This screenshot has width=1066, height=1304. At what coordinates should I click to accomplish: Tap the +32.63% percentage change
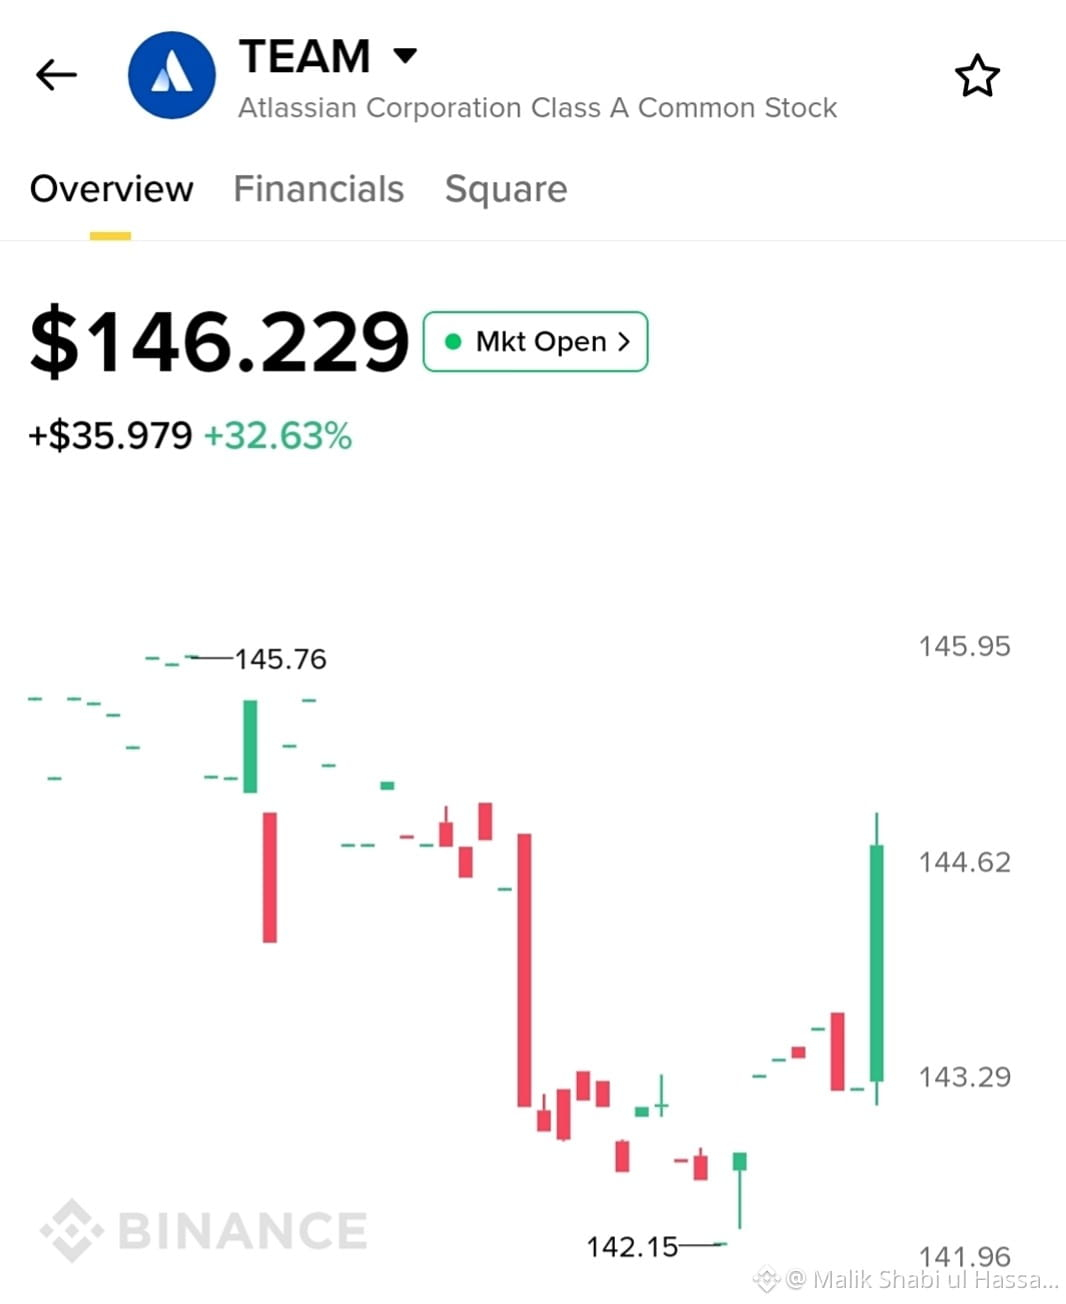(278, 436)
